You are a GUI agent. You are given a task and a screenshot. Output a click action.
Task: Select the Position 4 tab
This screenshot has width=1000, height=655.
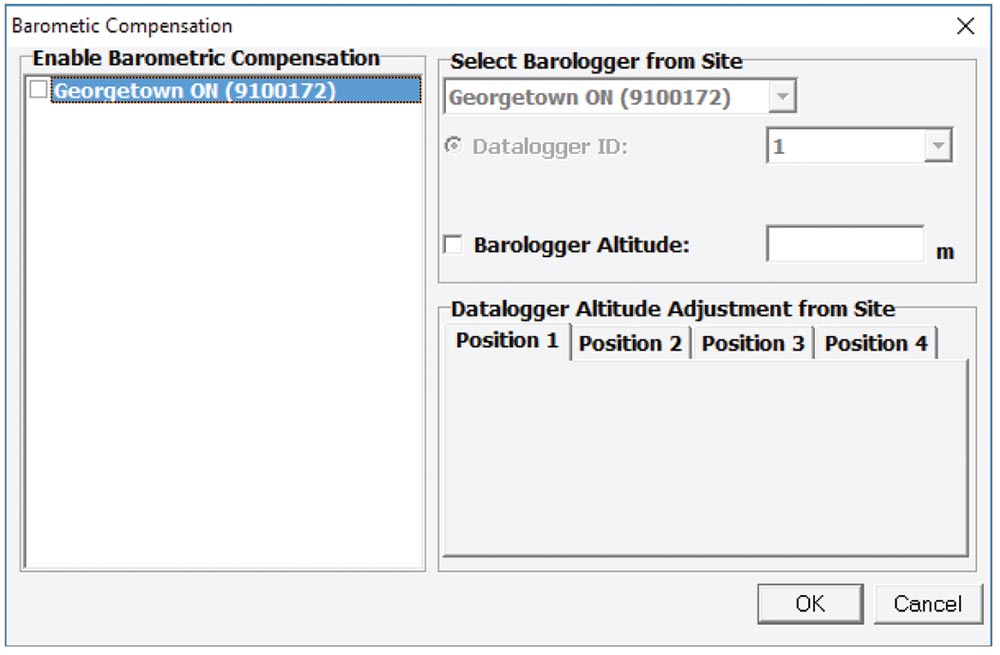875,343
